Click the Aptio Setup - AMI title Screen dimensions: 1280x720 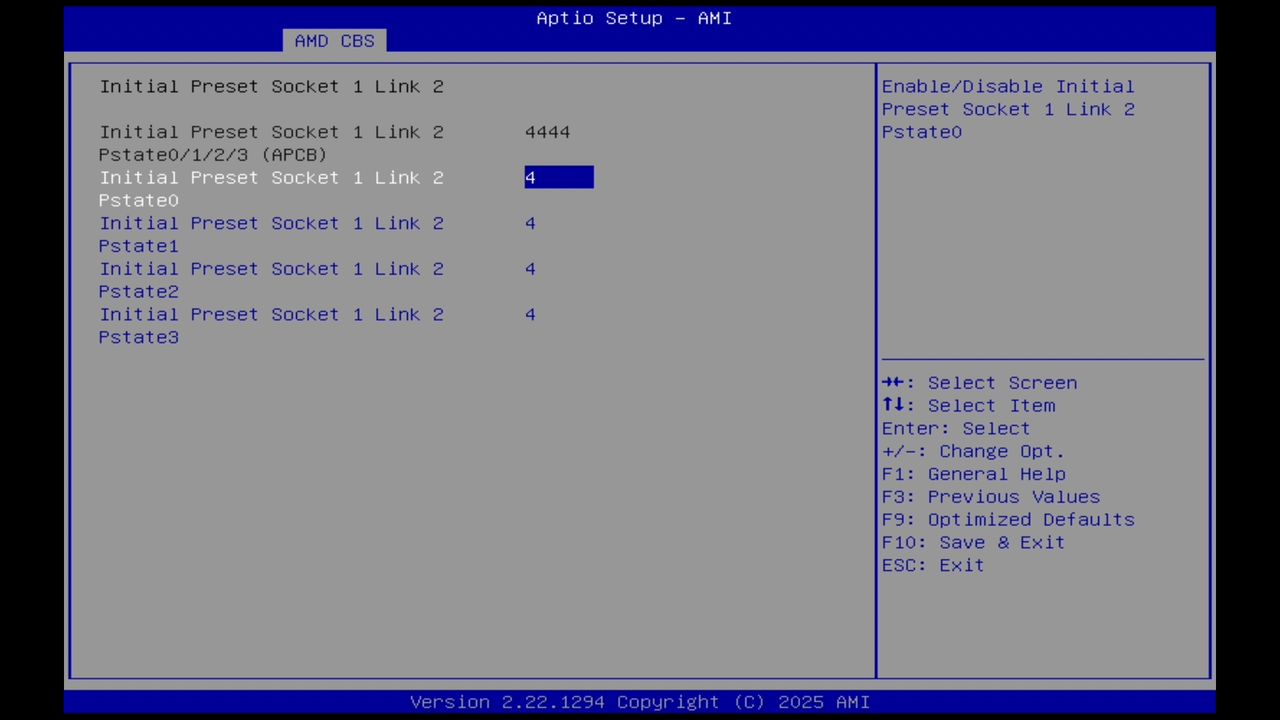[x=633, y=18]
